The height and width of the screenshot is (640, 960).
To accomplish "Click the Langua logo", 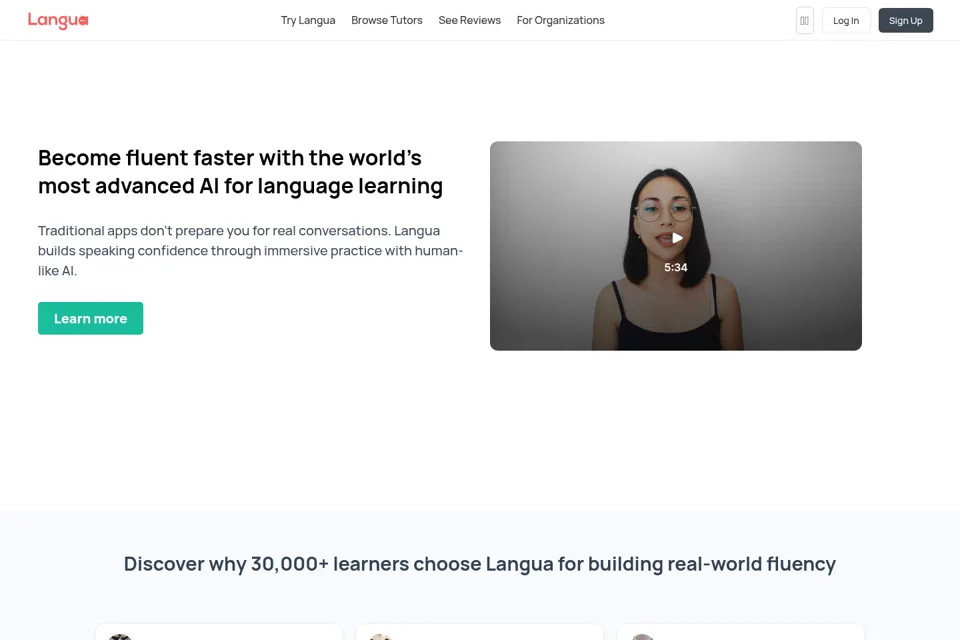I will pos(58,20).
